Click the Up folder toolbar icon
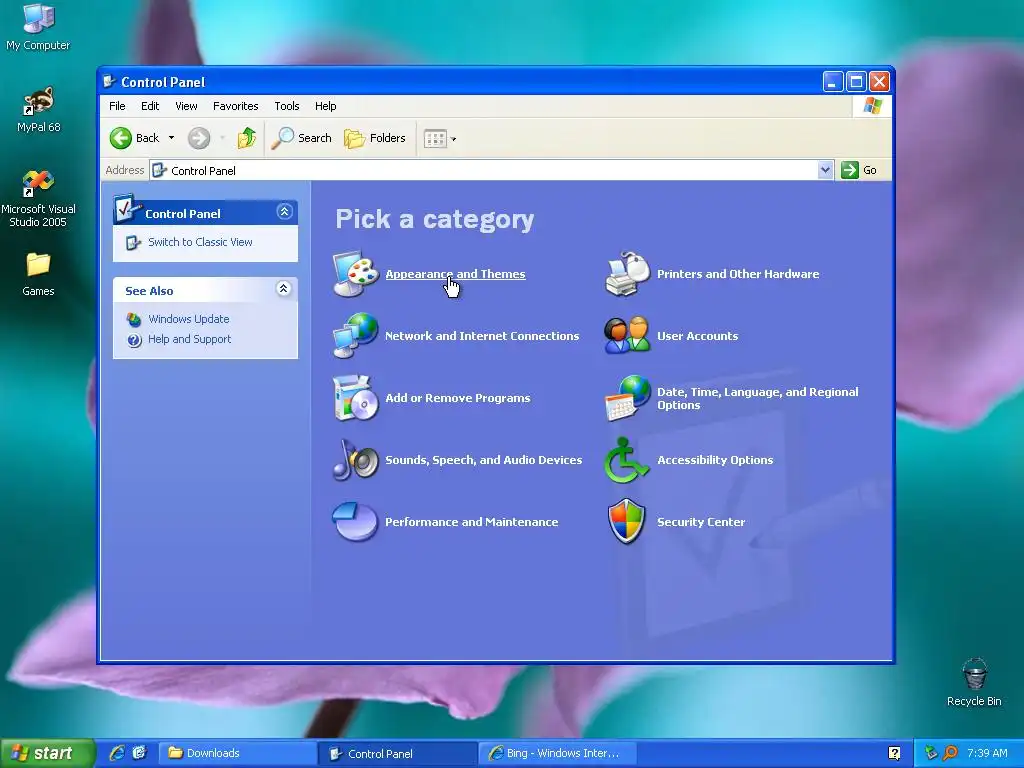 (x=247, y=138)
